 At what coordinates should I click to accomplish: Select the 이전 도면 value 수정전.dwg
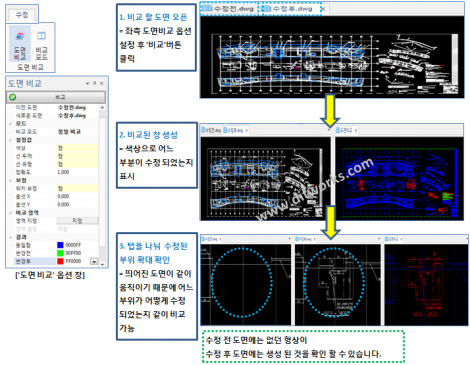[72, 107]
